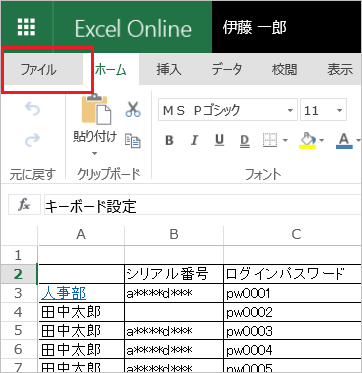
Task: Open the borders dropdown arrow
Action: (285, 140)
